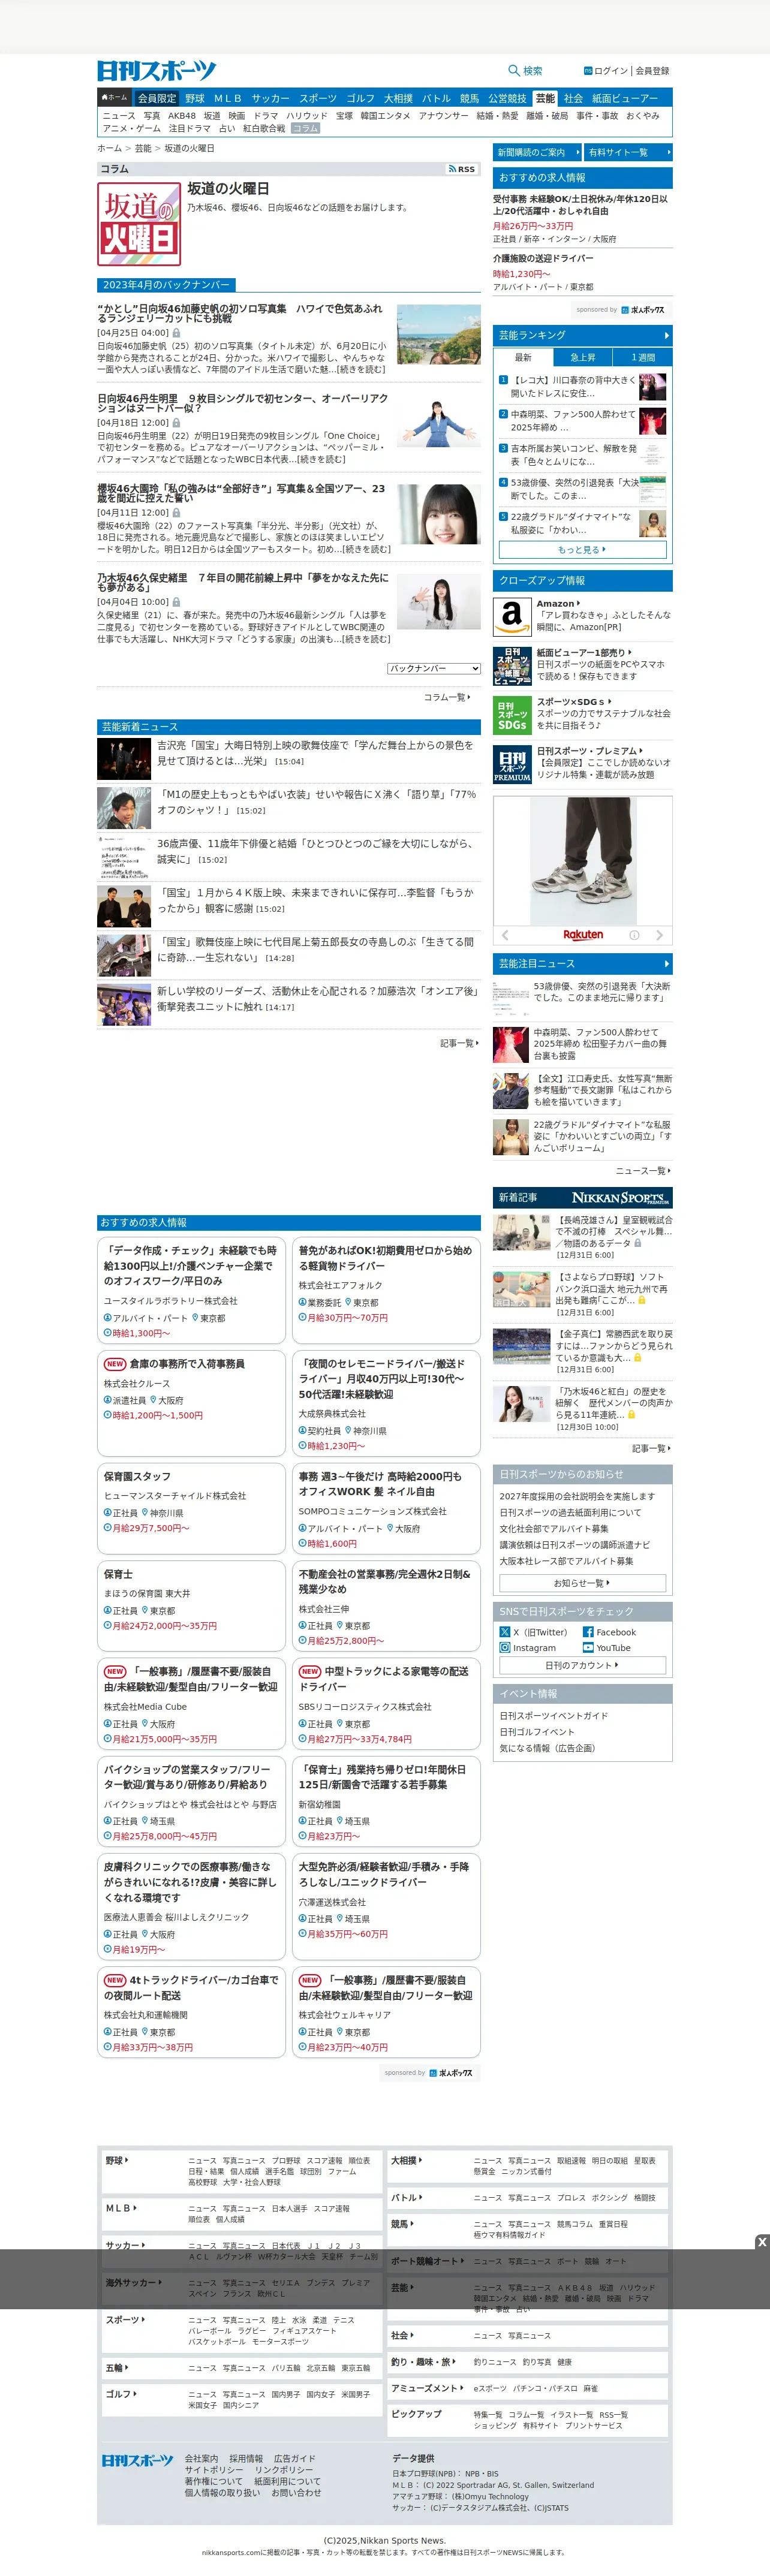This screenshot has height=2576, width=770.
Task: Select the 1週間 ranking tab
Action: [643, 357]
